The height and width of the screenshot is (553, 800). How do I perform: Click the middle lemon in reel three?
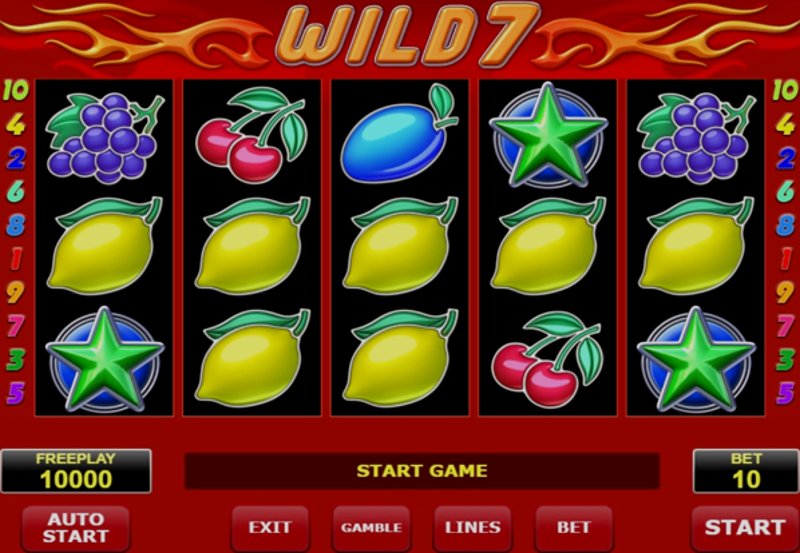pyautogui.click(x=400, y=246)
